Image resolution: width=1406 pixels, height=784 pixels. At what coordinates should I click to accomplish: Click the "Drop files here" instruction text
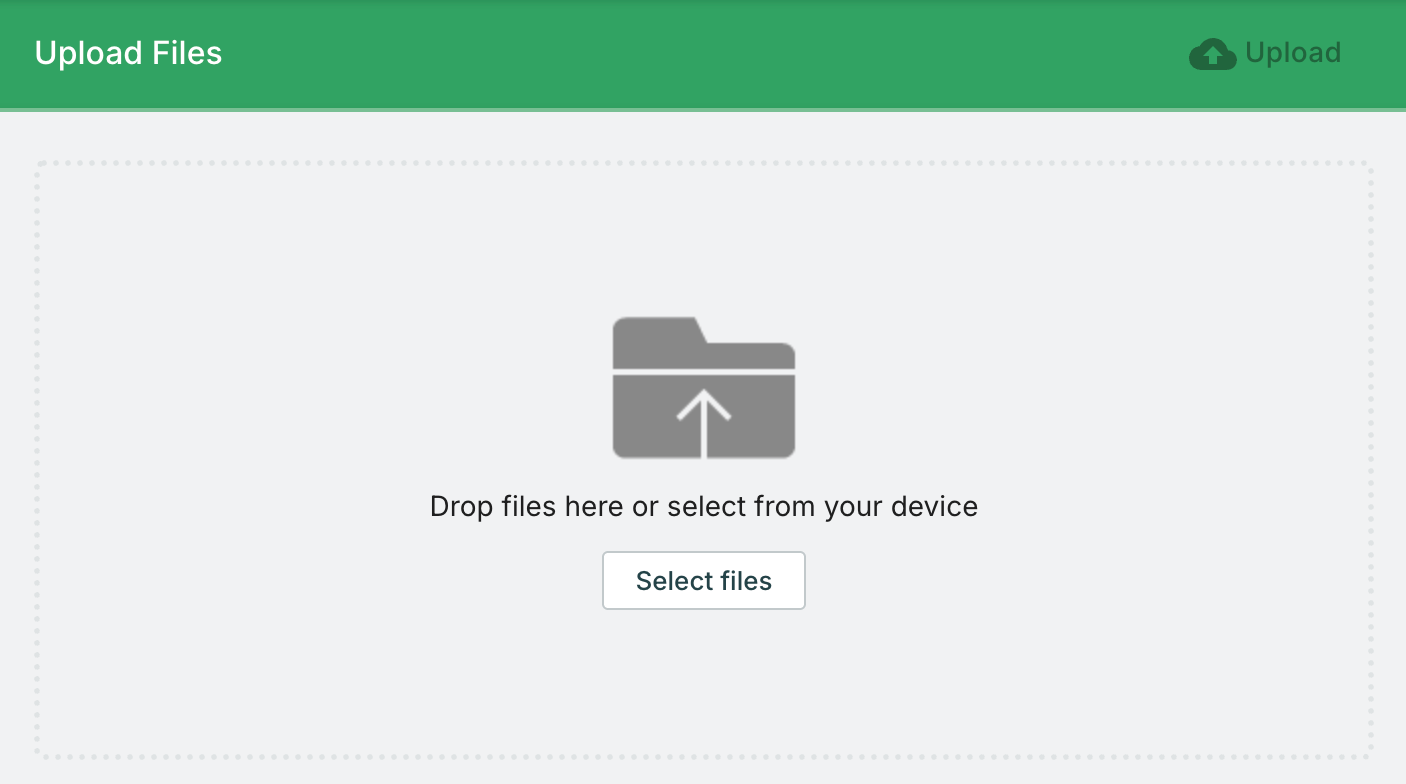703,506
